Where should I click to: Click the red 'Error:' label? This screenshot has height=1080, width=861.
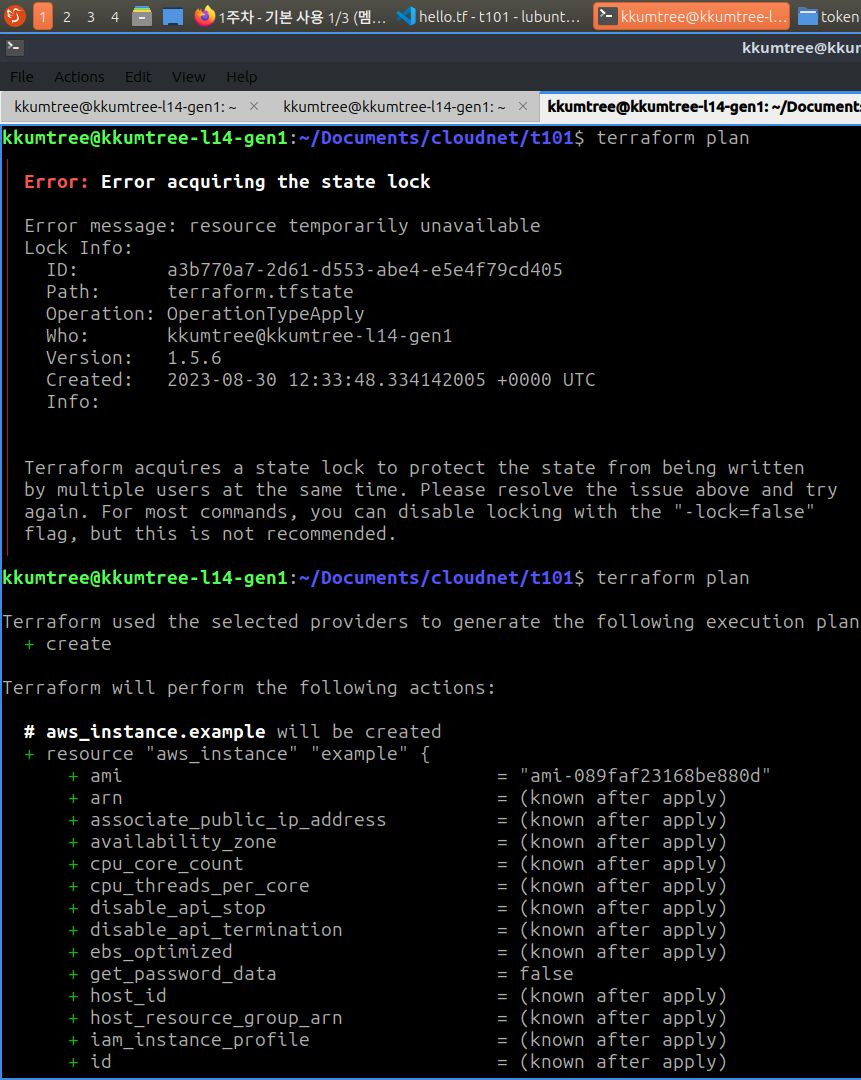point(56,182)
